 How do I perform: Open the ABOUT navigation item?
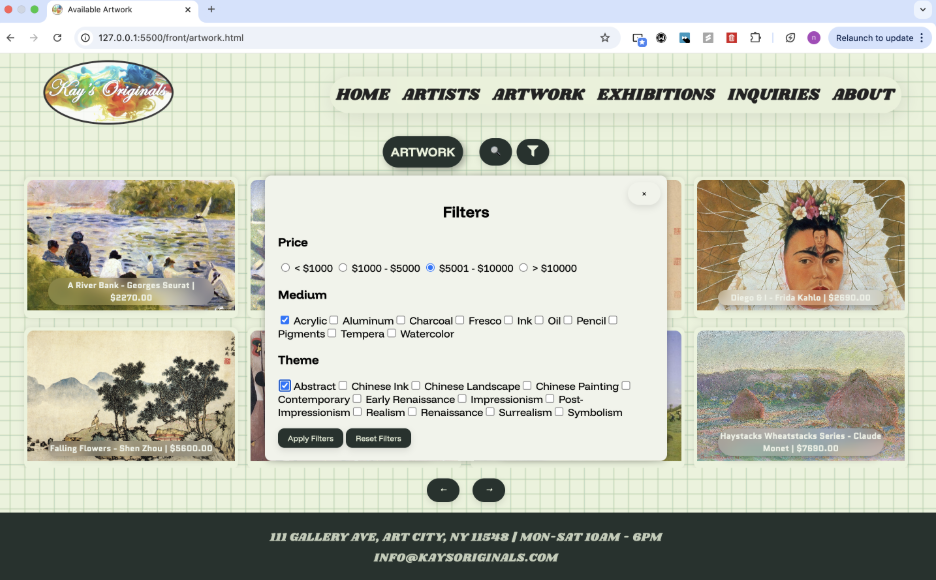[863, 94]
